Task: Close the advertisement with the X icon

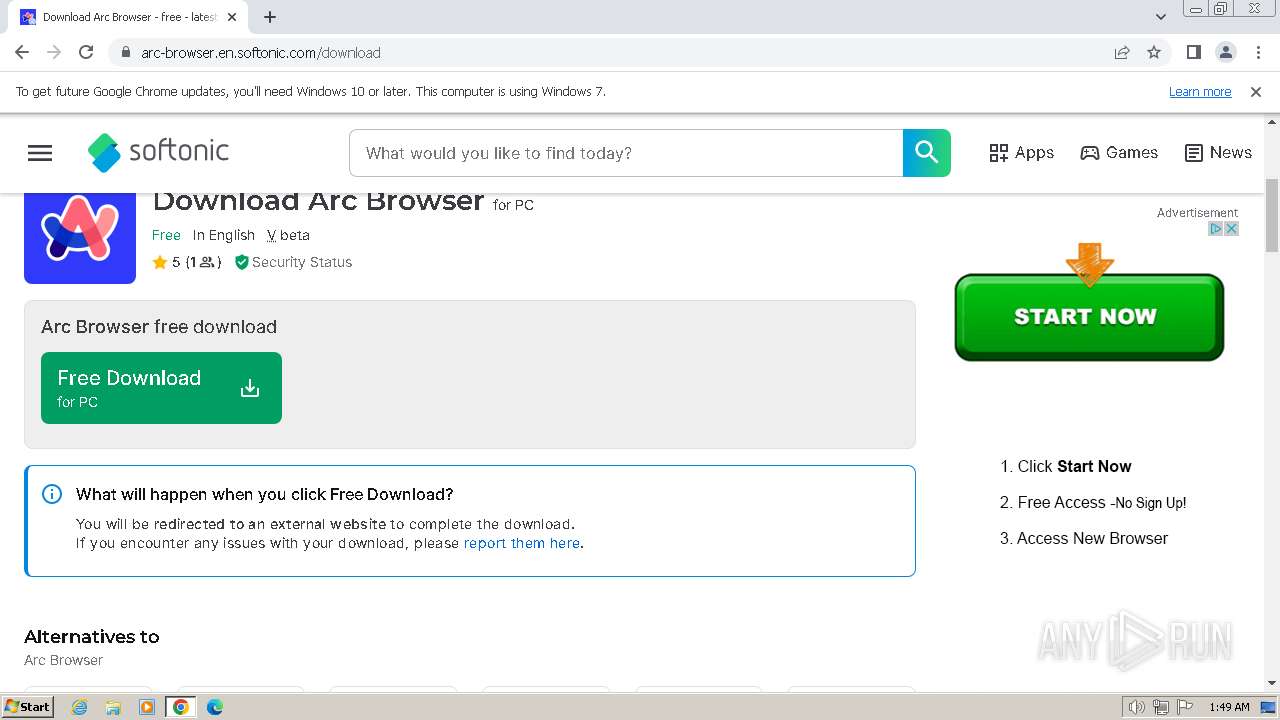Action: [x=1232, y=229]
